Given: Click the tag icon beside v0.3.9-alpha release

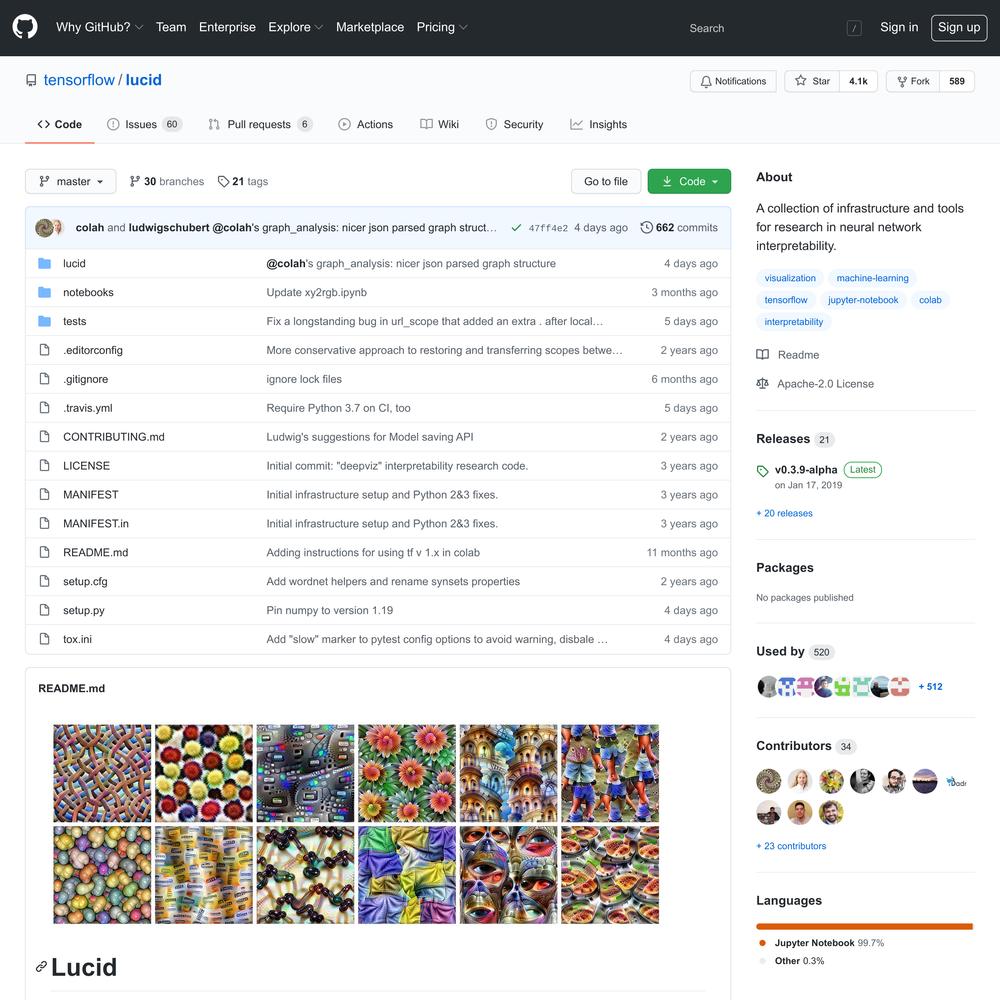Looking at the screenshot, I should (762, 471).
